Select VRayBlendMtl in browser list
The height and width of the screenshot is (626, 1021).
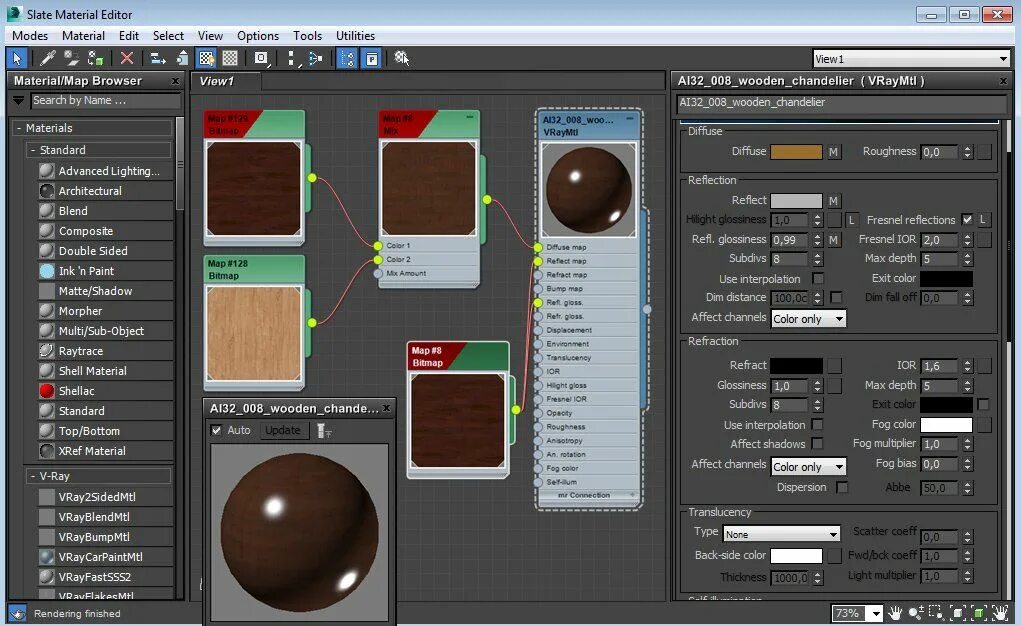click(94, 517)
